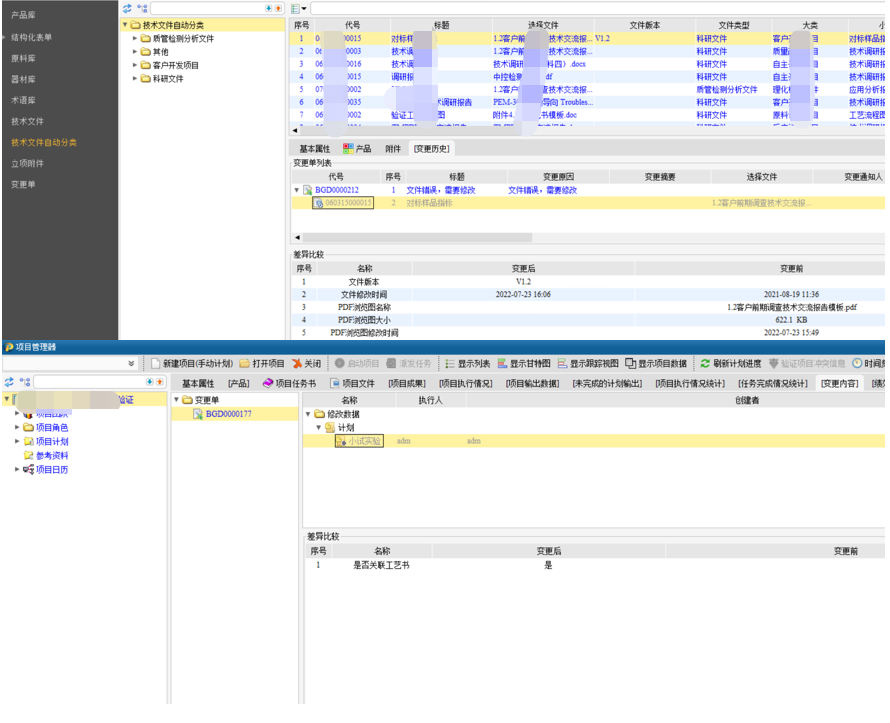Image resolution: width=890 pixels, height=723 pixels.
Task: Switch to the 基本属性 tab in upper panel
Action: point(314,148)
